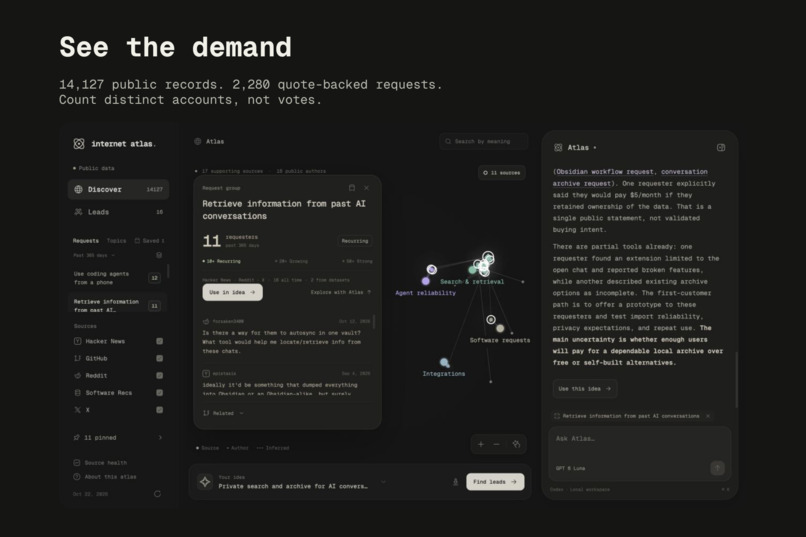
Task: Select 'Use coding agents from a phone' request
Action: click(x=117, y=278)
